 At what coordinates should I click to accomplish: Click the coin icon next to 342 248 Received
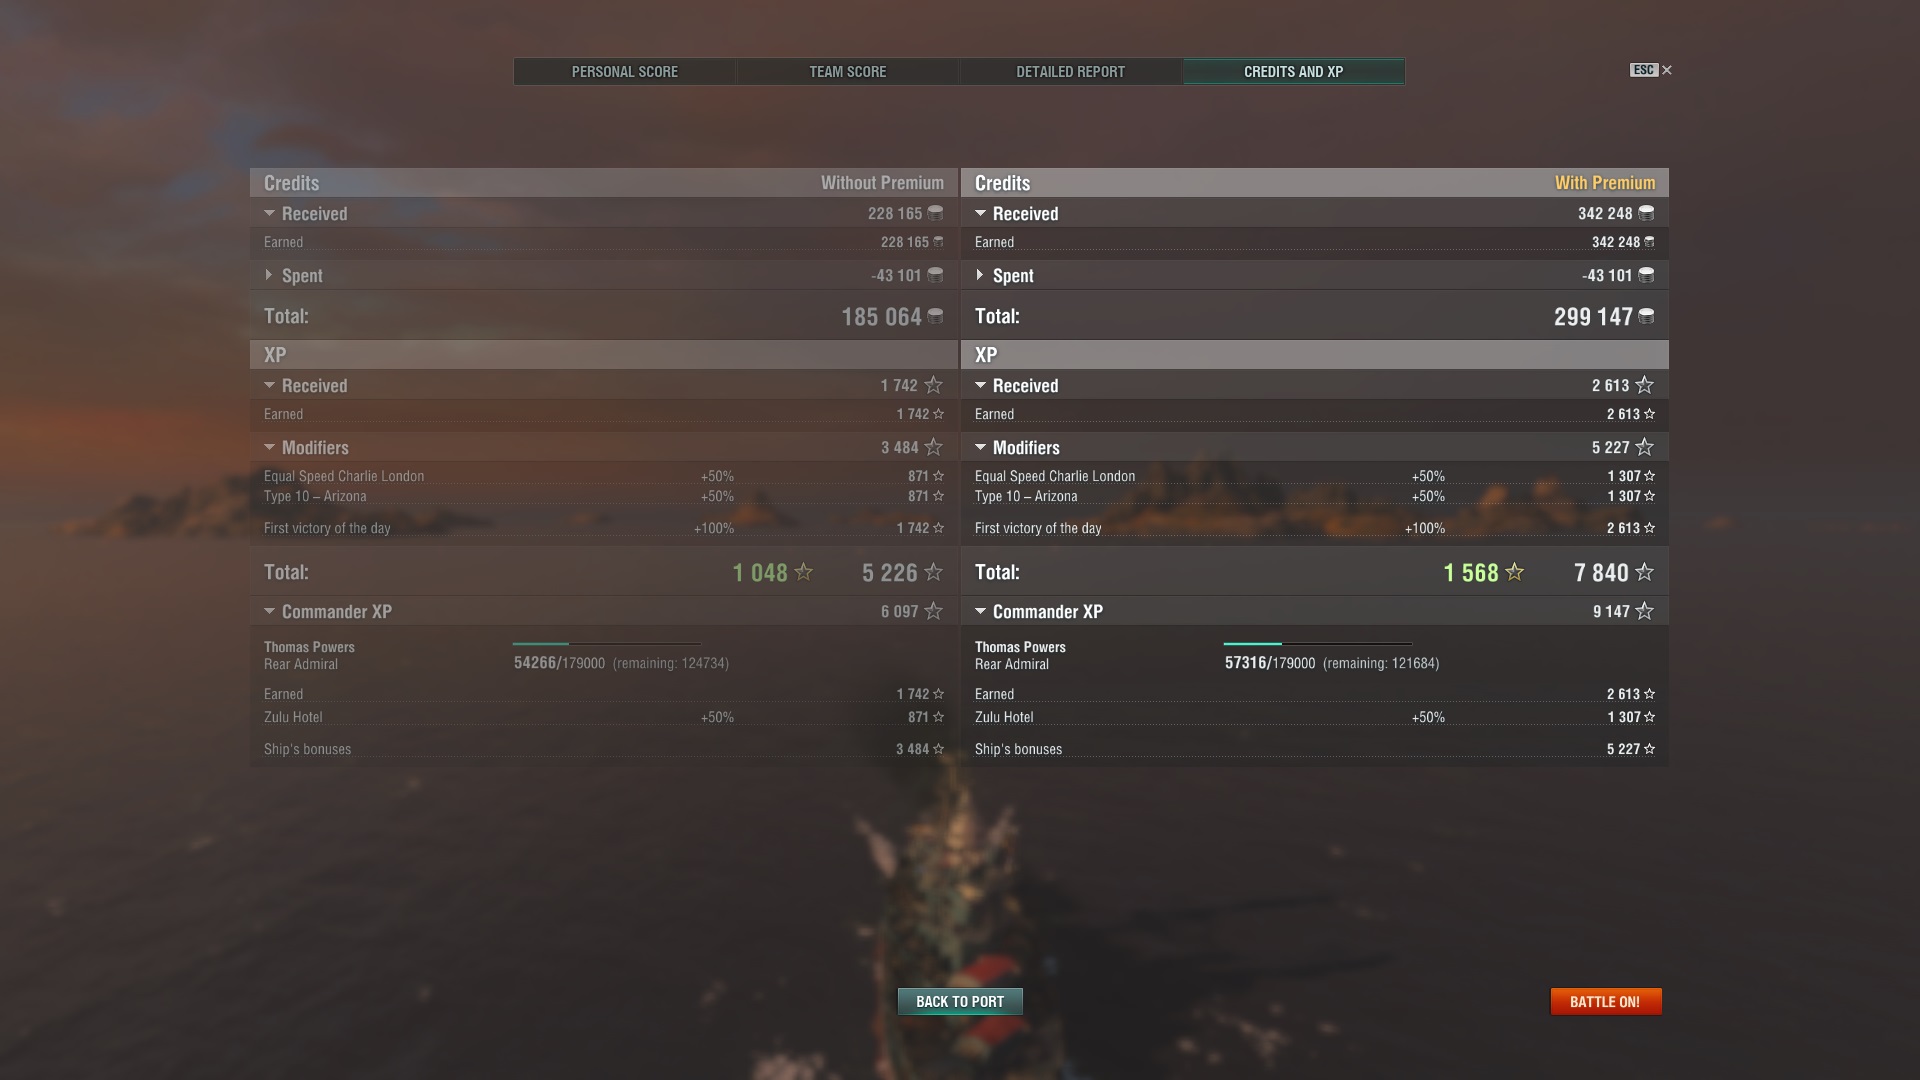coord(1646,213)
